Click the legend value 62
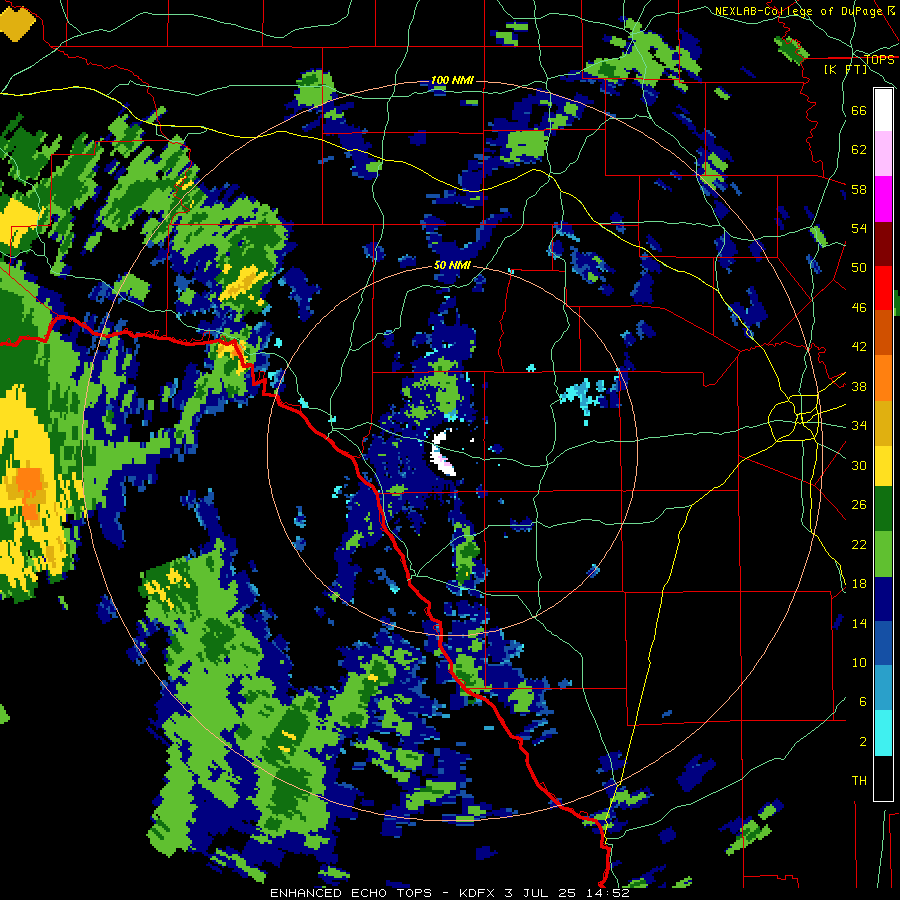 point(859,150)
